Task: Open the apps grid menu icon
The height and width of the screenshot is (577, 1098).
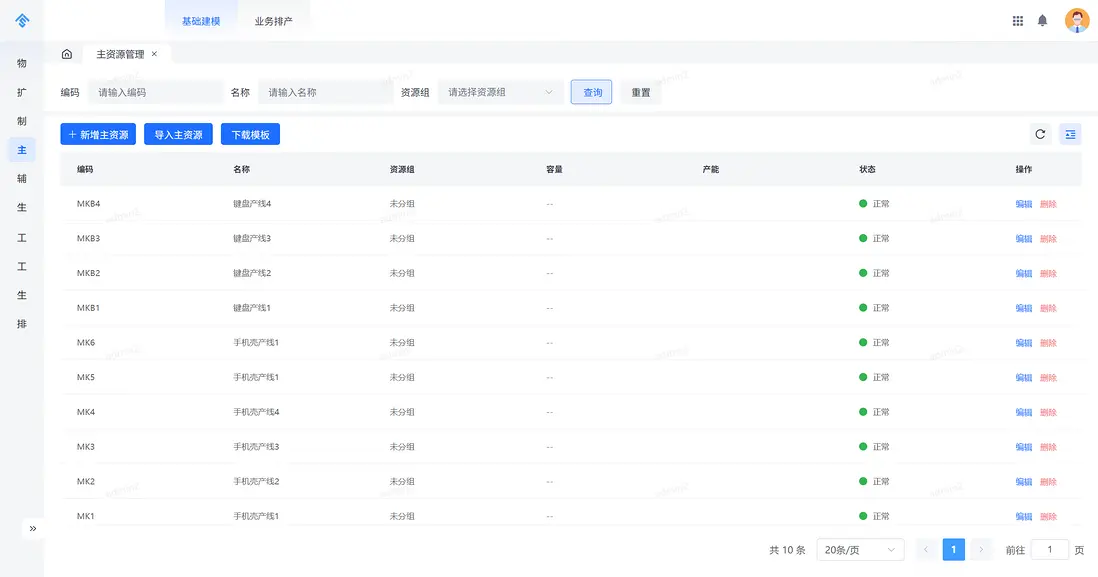Action: 1017,21
